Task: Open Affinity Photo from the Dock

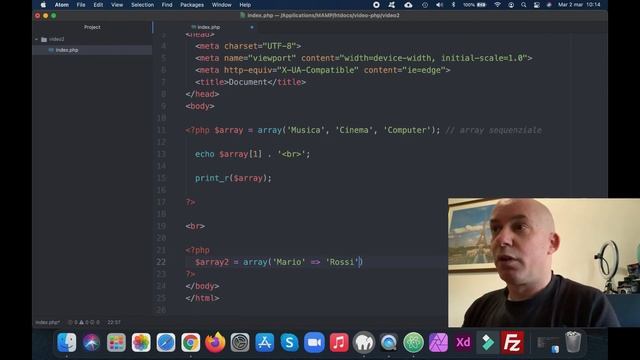Action: pyautogui.click(x=438, y=342)
